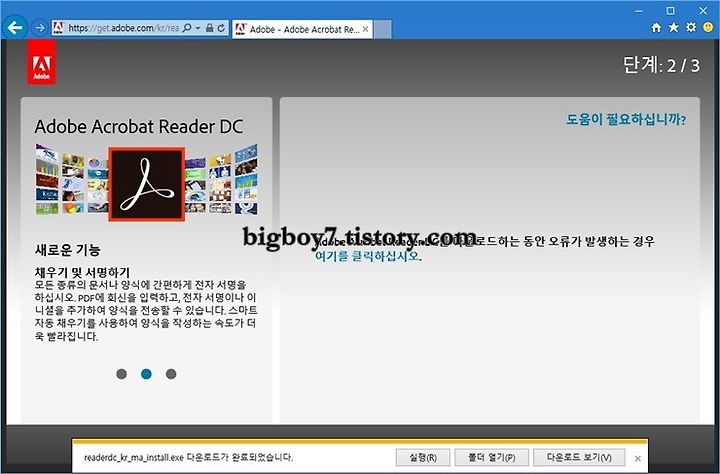Click the 여기를 클릭하십시오 link
Image resolution: width=720 pixels, height=474 pixels.
point(367,256)
